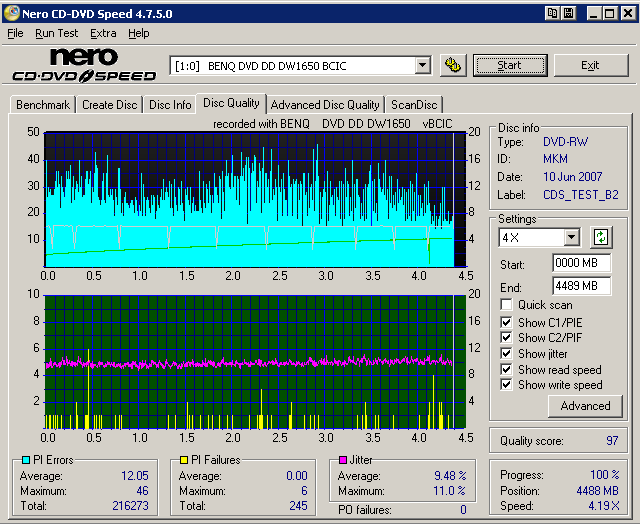
Task: Uncheck Show C1/PIE option
Action: [507, 322]
